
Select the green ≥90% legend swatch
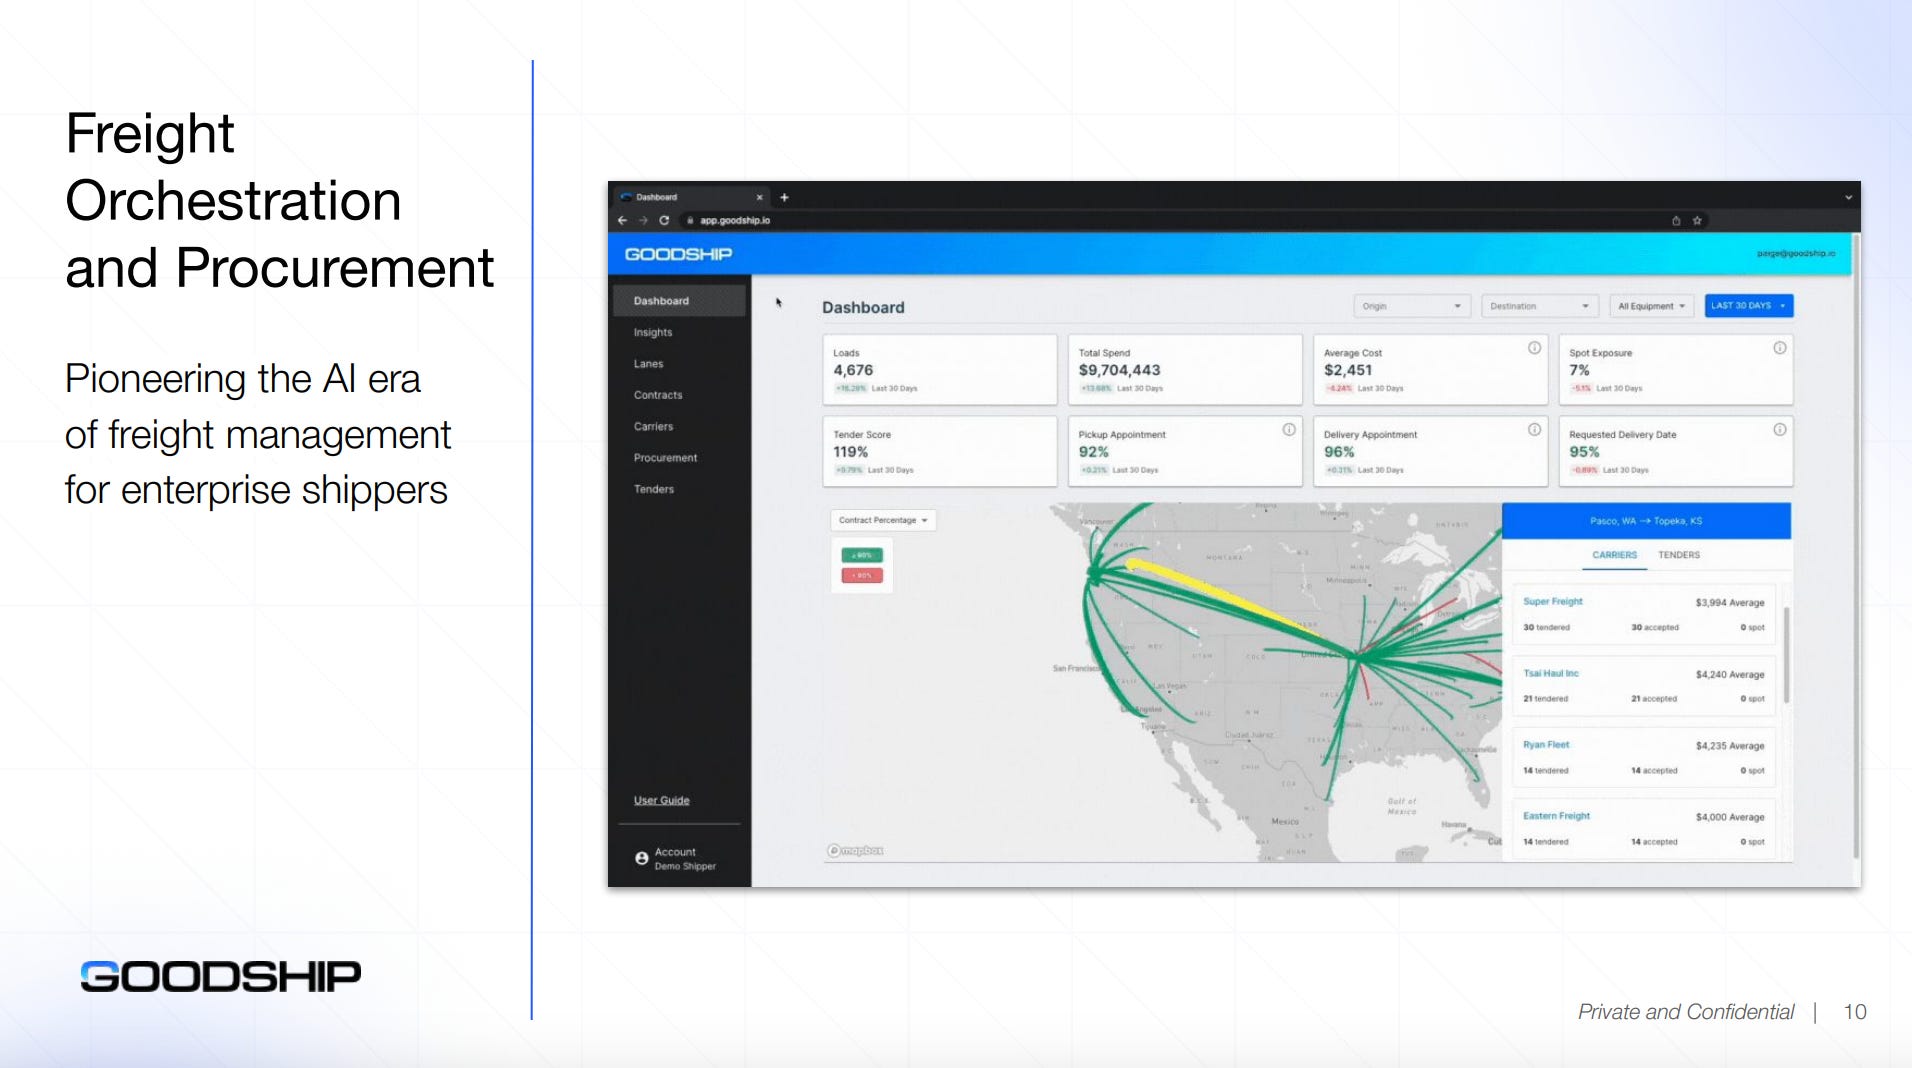point(862,555)
